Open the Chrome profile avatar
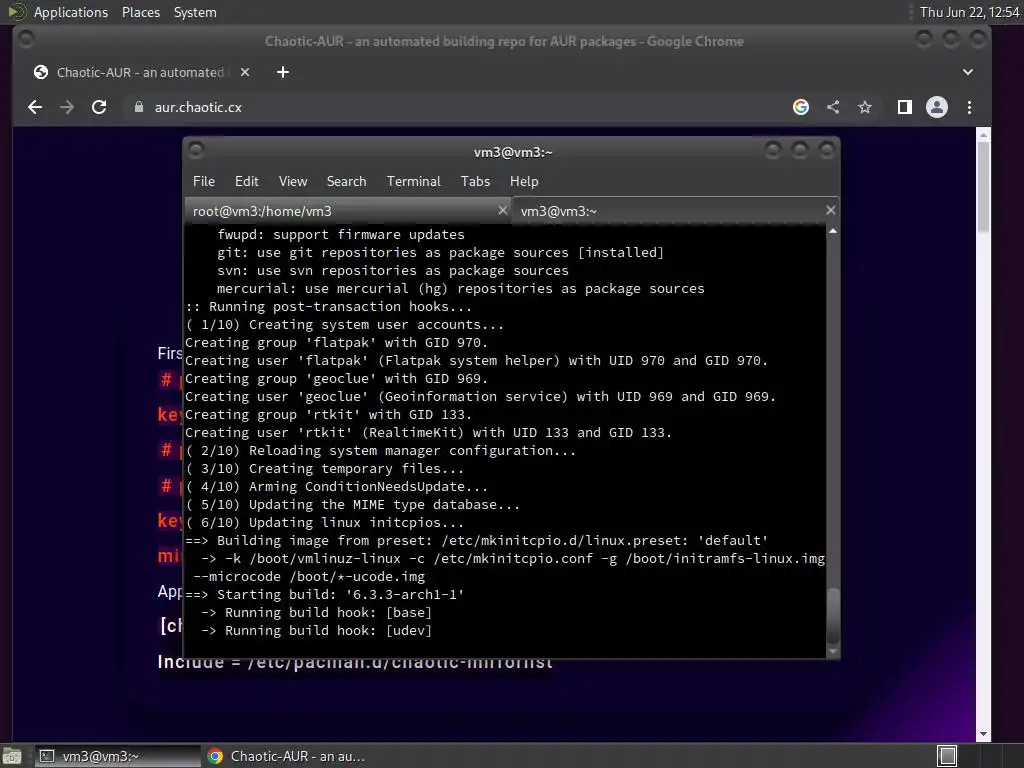The image size is (1024, 768). tap(936, 107)
